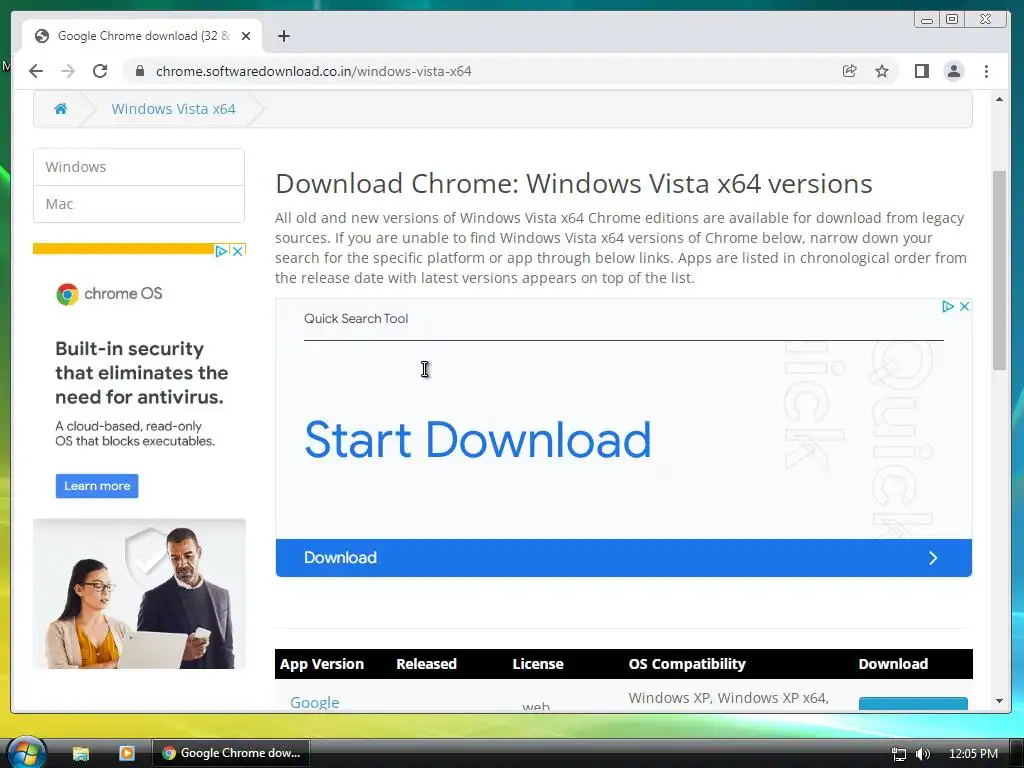Click the blue Download bar button
Image resolution: width=1024 pixels, height=768 pixels.
point(624,558)
